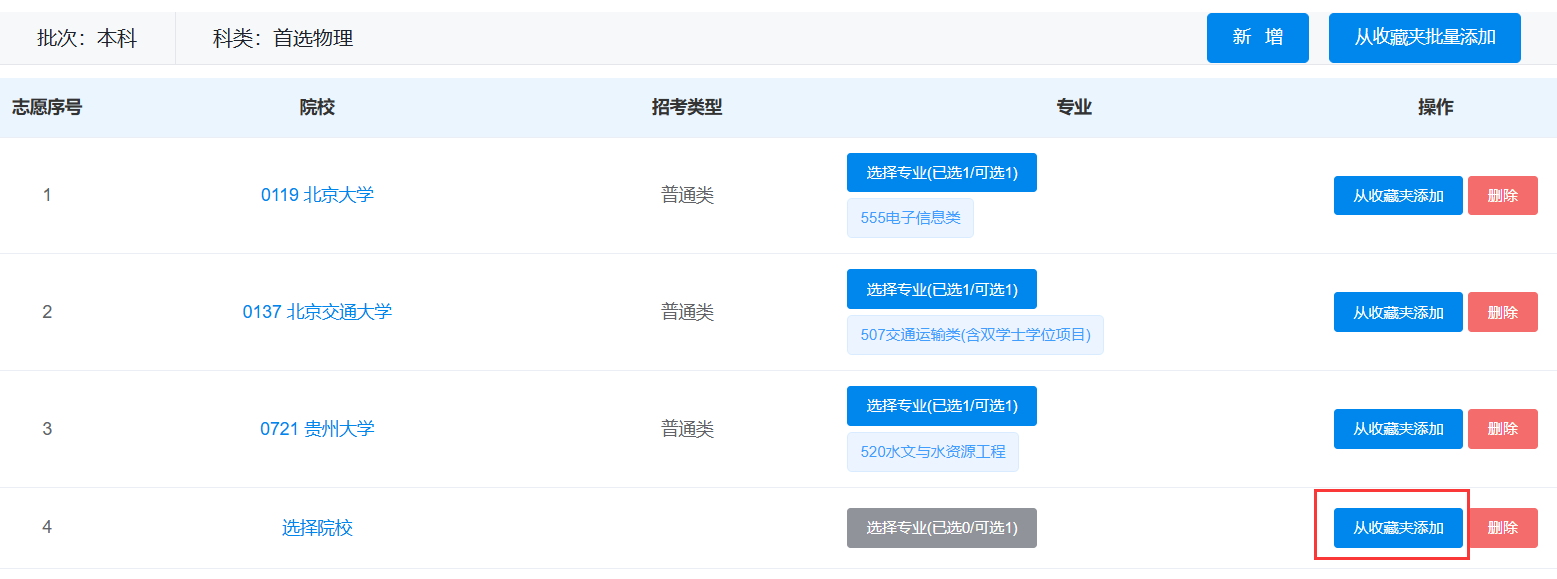Open 选择专业 for 北京交通大学 row
1557x579 pixels.
942,289
